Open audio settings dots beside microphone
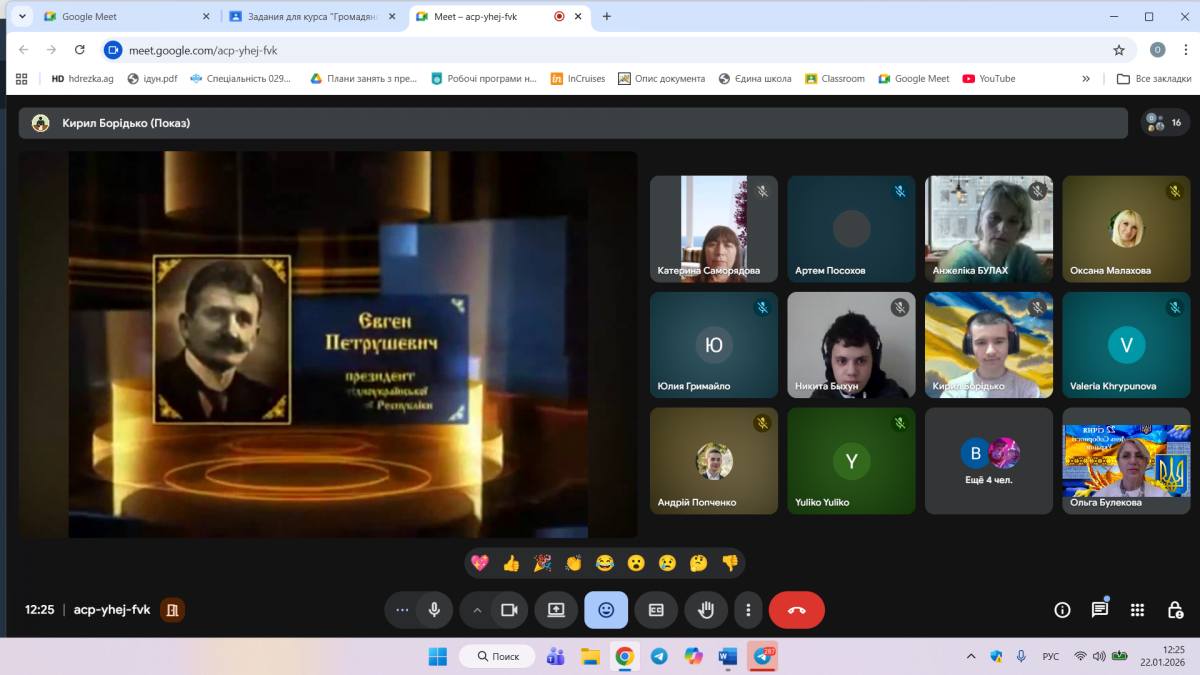 click(x=402, y=610)
